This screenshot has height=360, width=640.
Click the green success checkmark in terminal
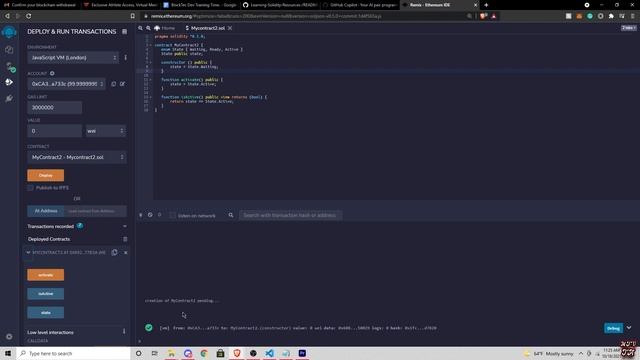click(149, 328)
